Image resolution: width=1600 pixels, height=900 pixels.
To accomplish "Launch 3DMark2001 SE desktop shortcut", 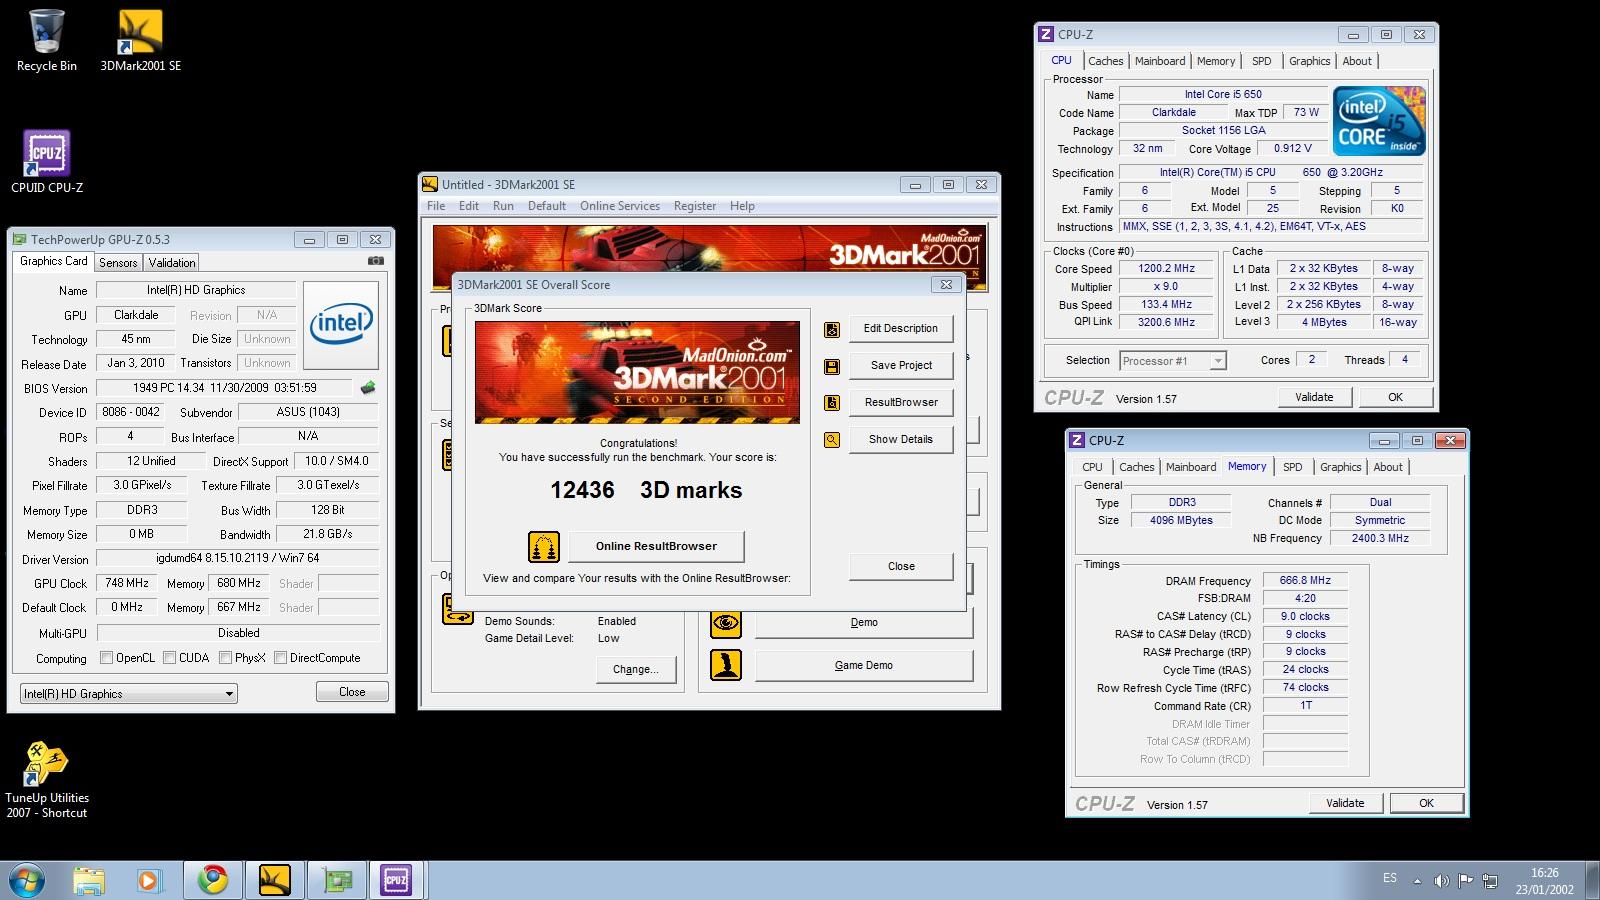I will click(140, 41).
